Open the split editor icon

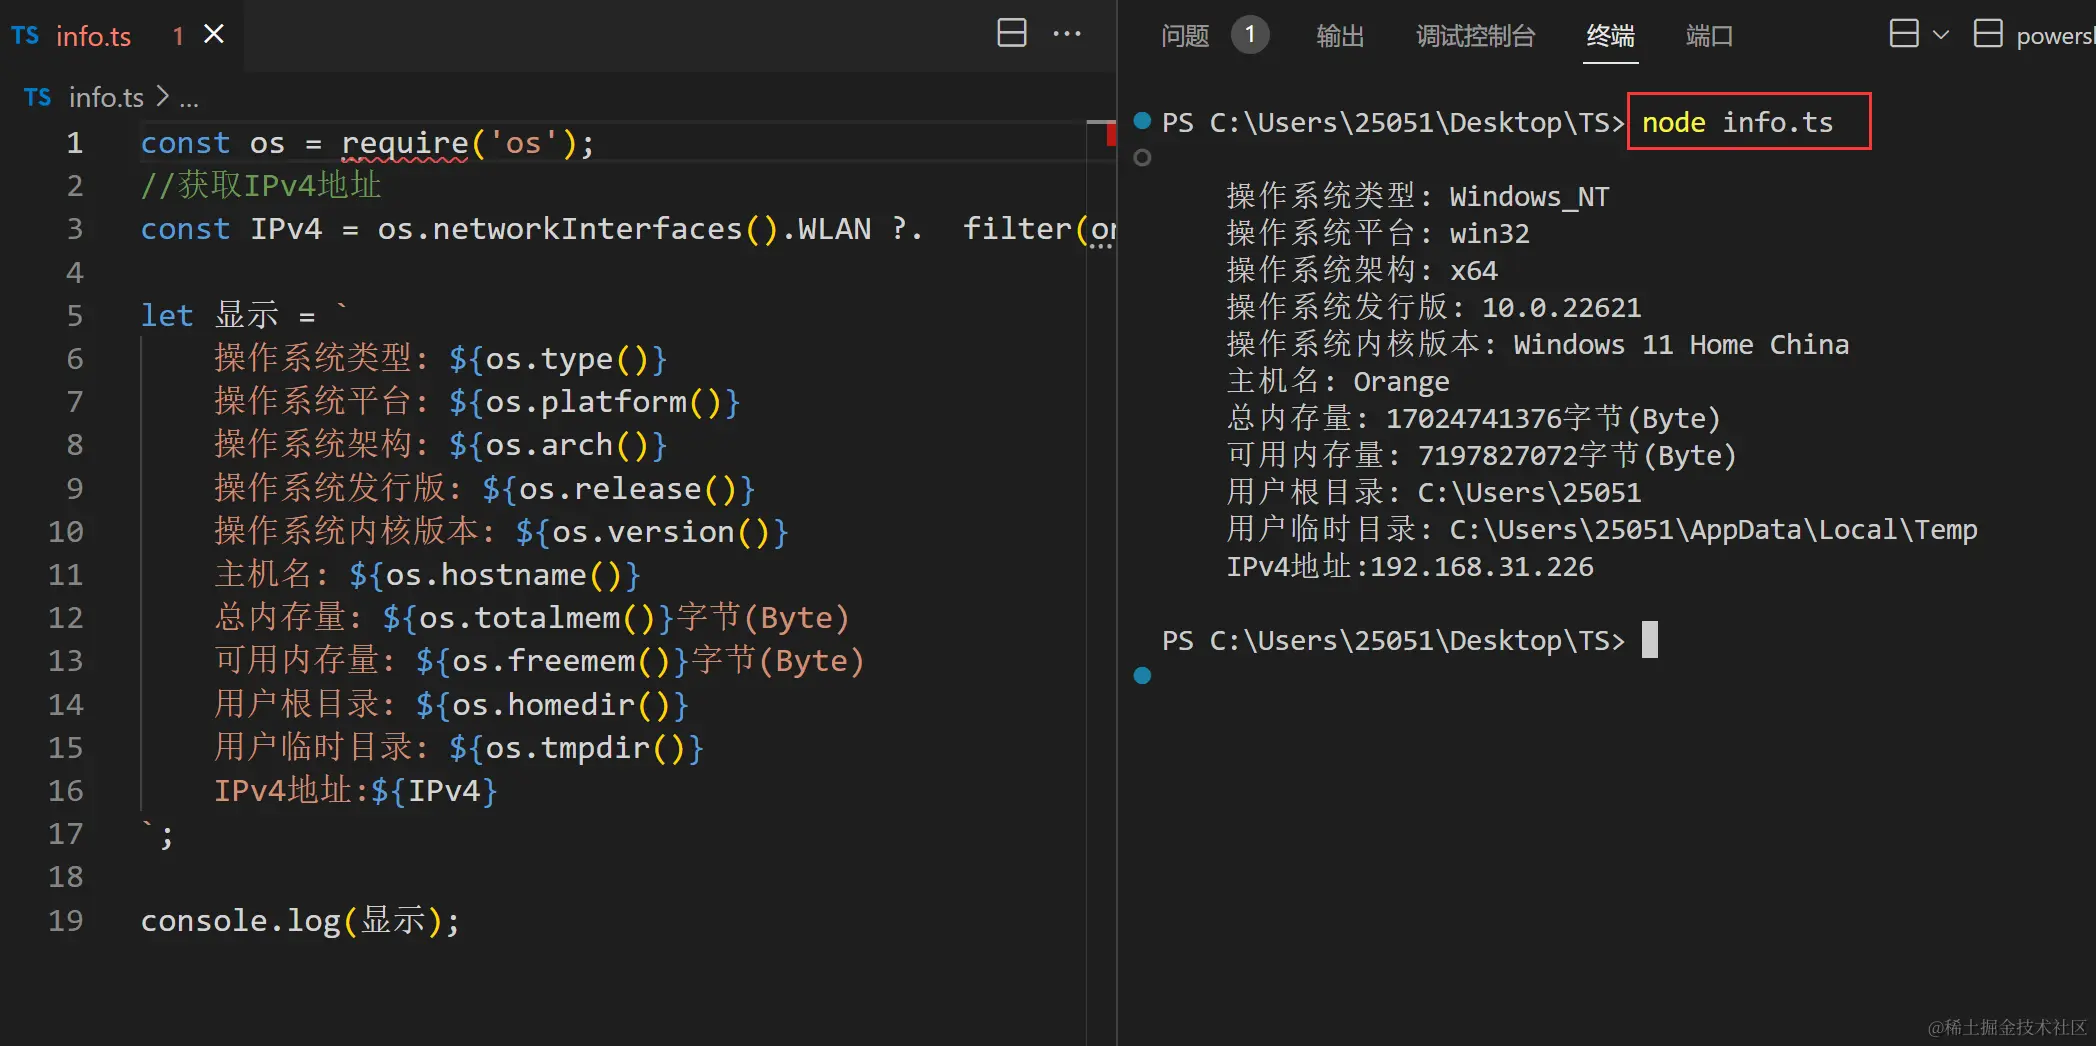[1011, 33]
